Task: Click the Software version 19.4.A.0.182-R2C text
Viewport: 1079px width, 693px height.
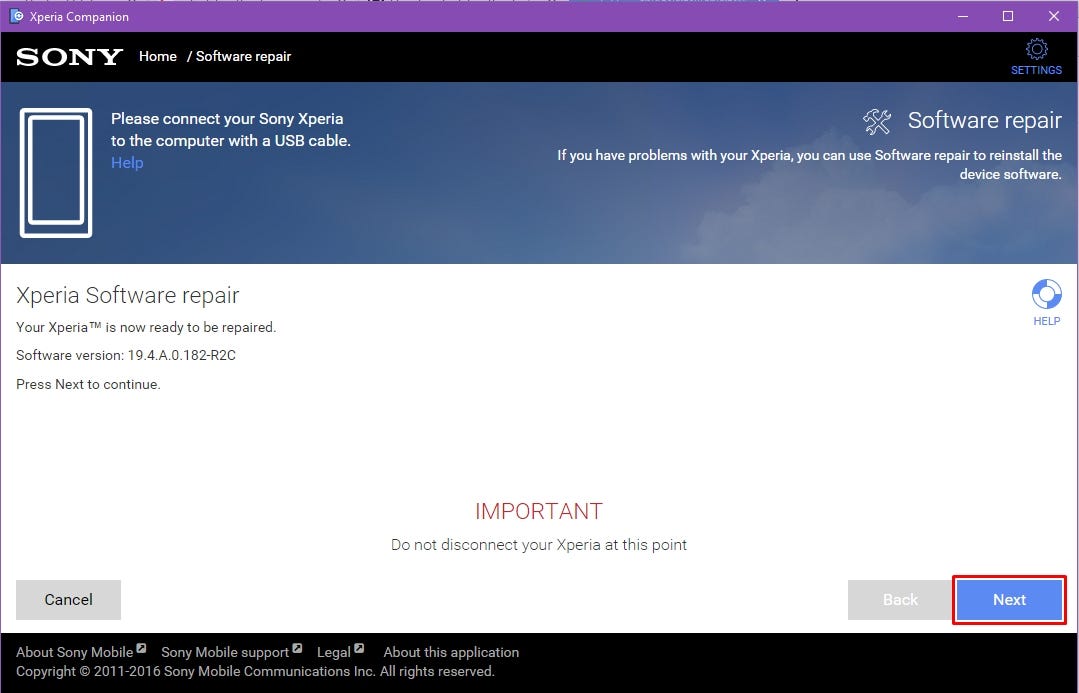Action: click(x=126, y=356)
